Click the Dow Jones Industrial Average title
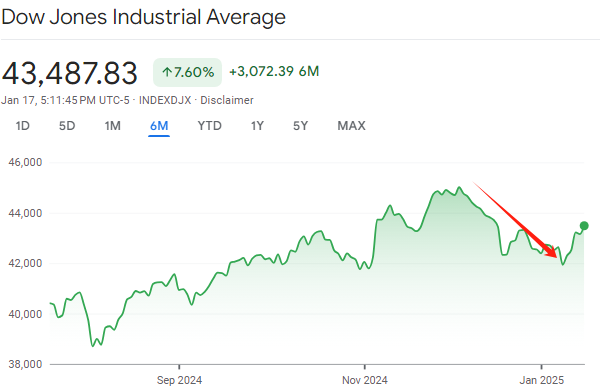 143,17
